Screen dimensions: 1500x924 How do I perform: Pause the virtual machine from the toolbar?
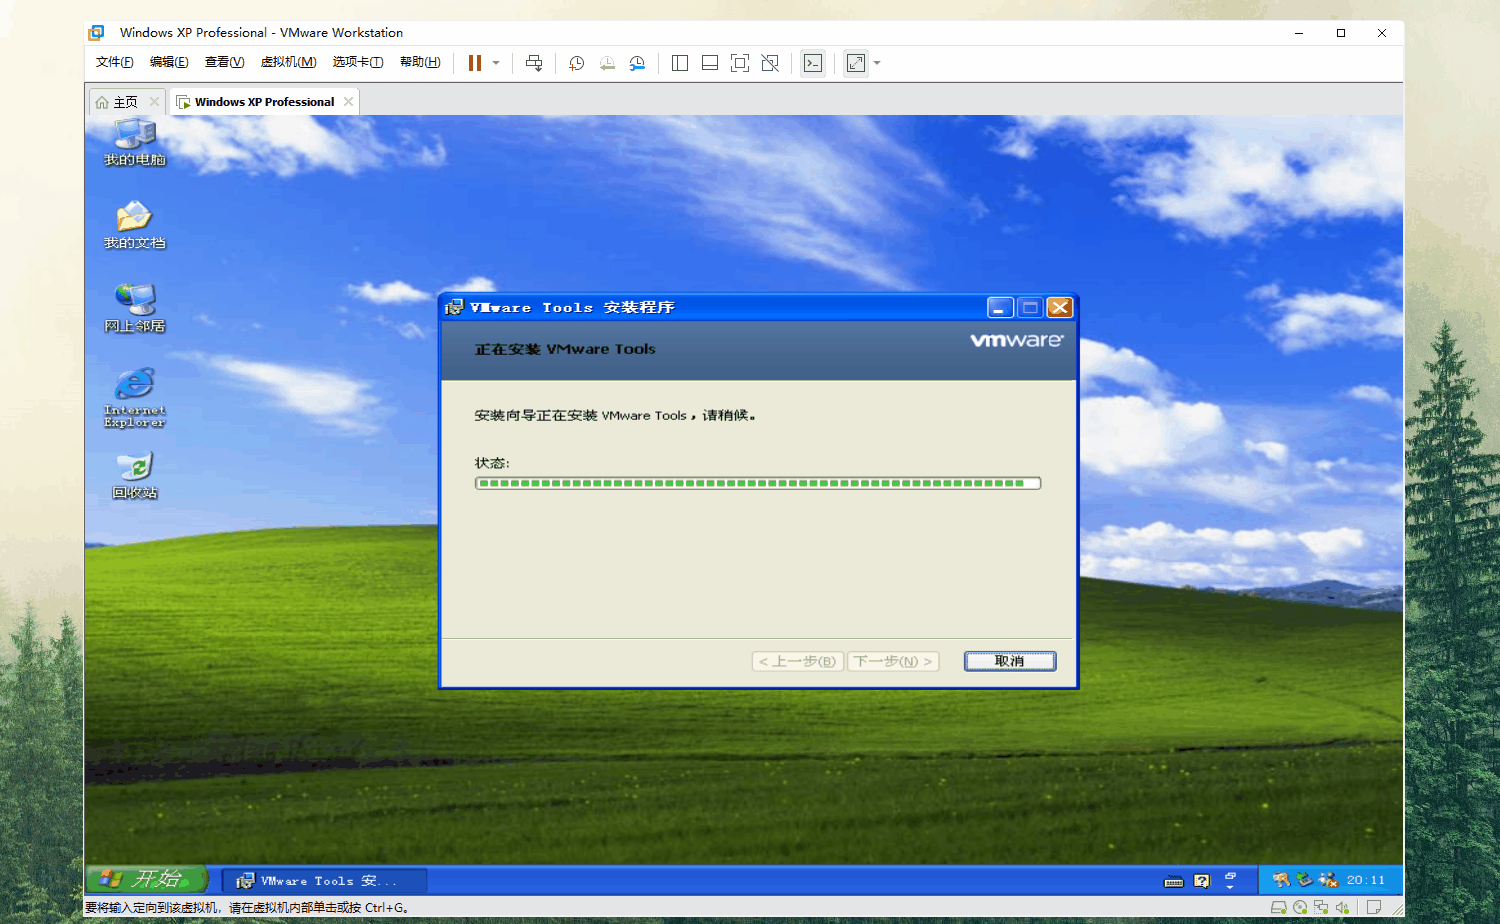coord(475,63)
